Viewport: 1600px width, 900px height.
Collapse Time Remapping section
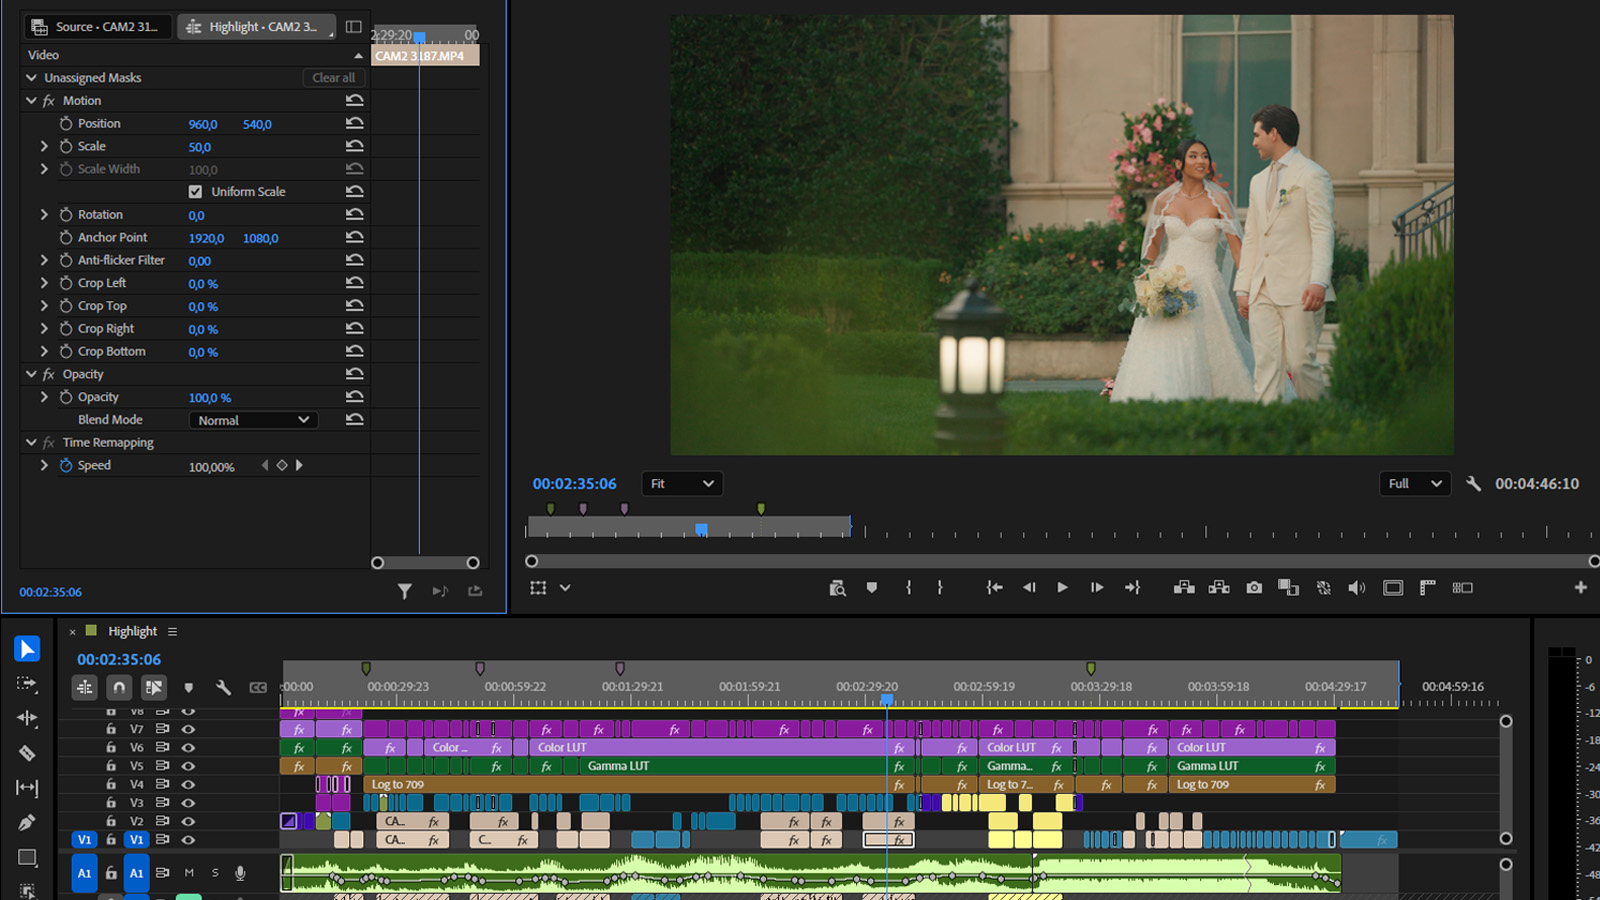click(31, 442)
